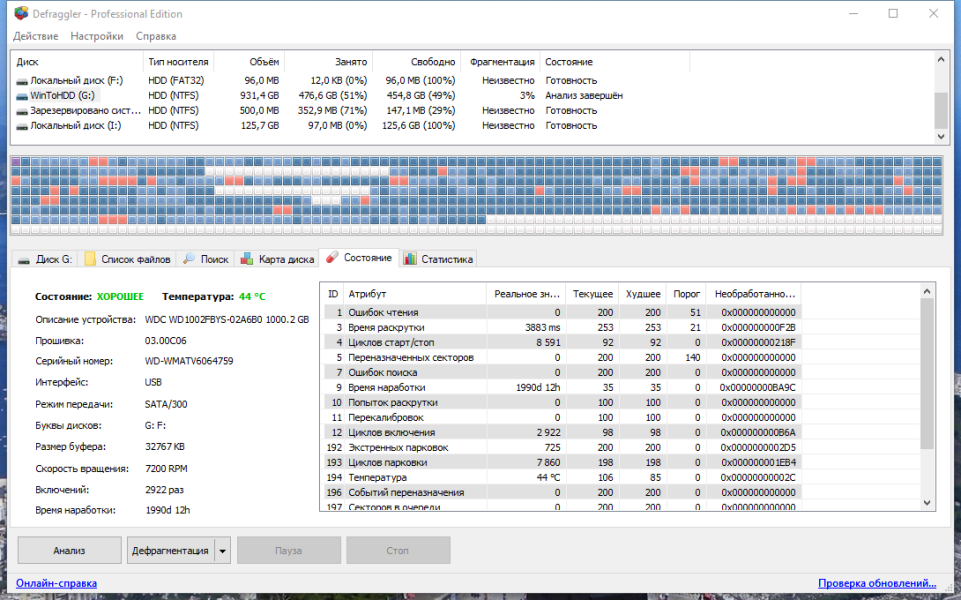The width and height of the screenshot is (961, 600).
Task: Click the Состояние column header in drive list
Action: pos(615,62)
